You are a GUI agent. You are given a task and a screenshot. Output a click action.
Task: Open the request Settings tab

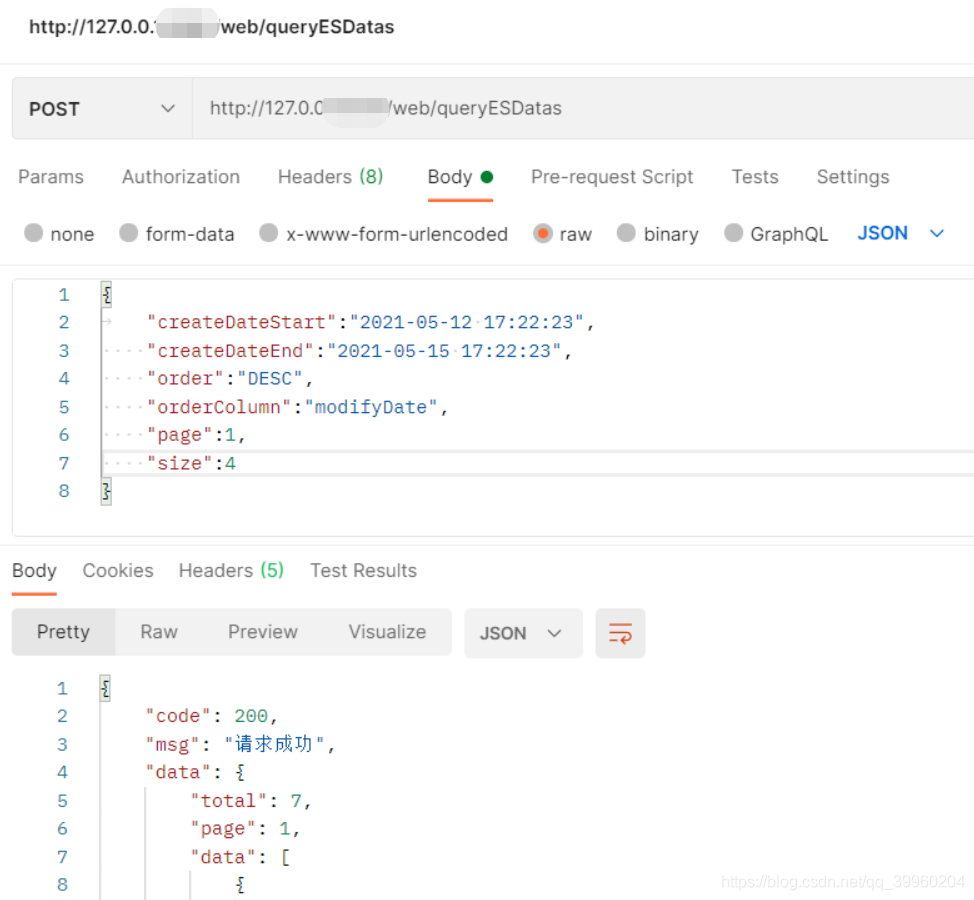853,177
